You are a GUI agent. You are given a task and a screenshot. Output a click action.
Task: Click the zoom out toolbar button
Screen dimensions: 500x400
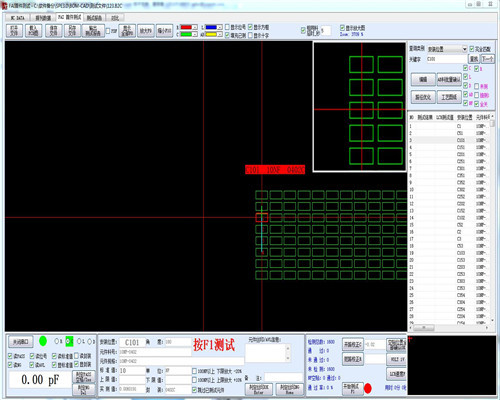coord(164,31)
